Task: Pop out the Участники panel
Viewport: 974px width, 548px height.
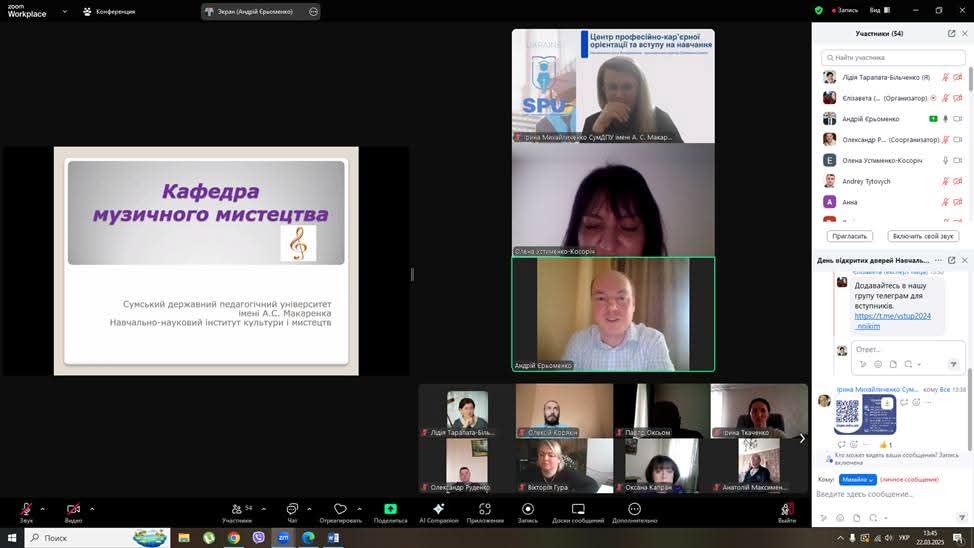Action: (951, 34)
